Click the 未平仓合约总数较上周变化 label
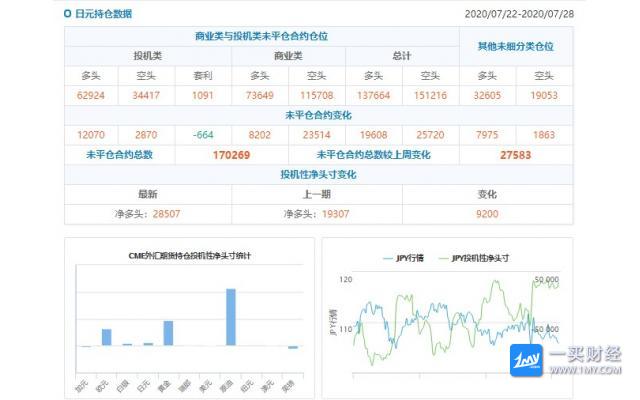 (x=373, y=155)
